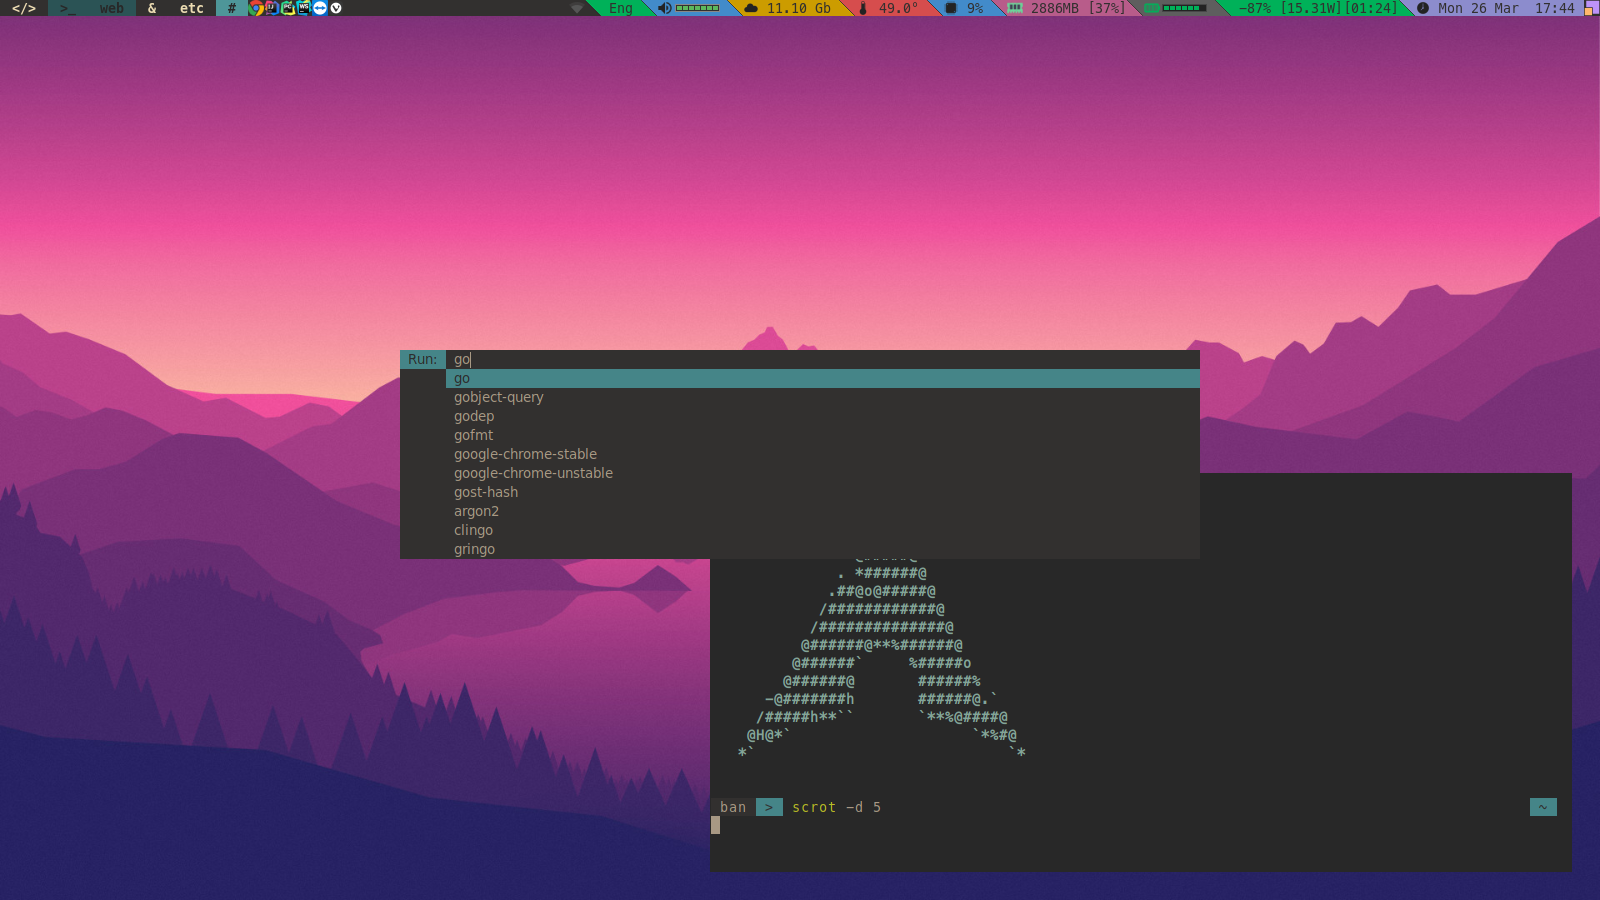Click the volume level bar
The image size is (1600, 900).
coord(698,8)
